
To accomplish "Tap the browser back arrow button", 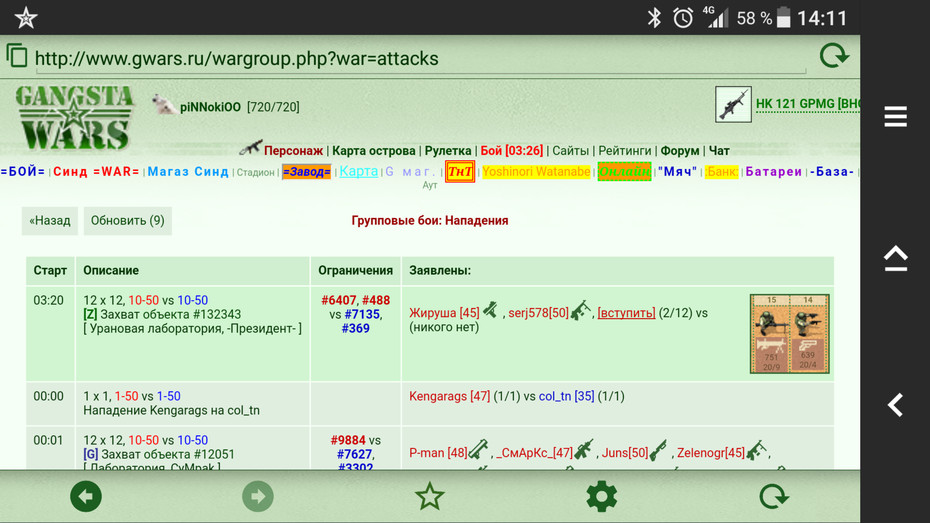I will 86,496.
